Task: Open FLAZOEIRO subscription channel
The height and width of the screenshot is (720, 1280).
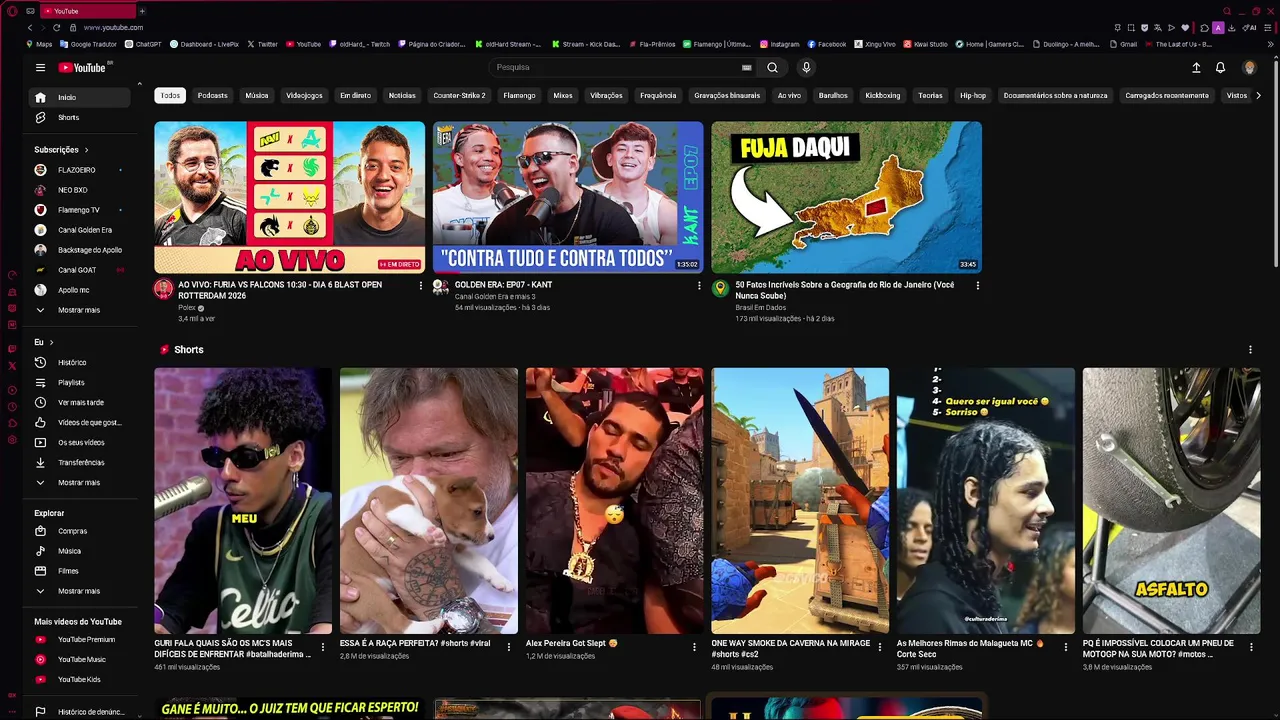Action: (x=79, y=170)
